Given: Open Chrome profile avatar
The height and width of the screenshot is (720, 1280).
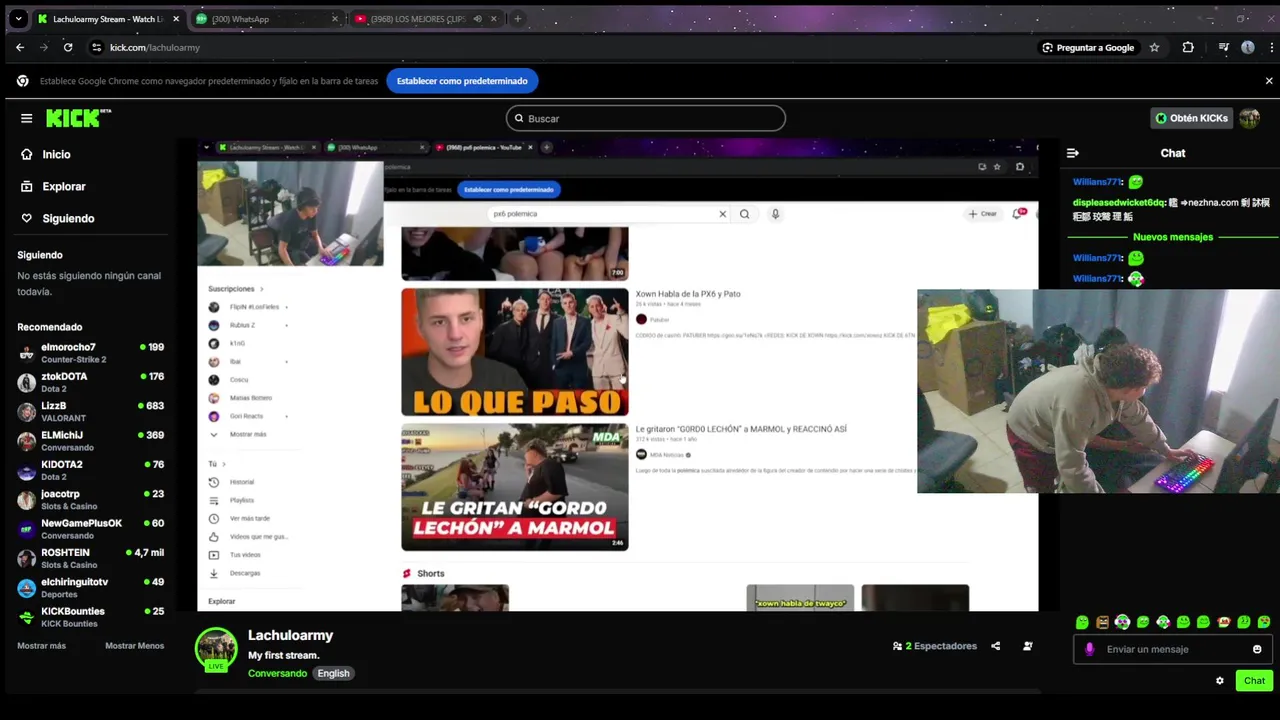Looking at the screenshot, I should tap(1248, 47).
